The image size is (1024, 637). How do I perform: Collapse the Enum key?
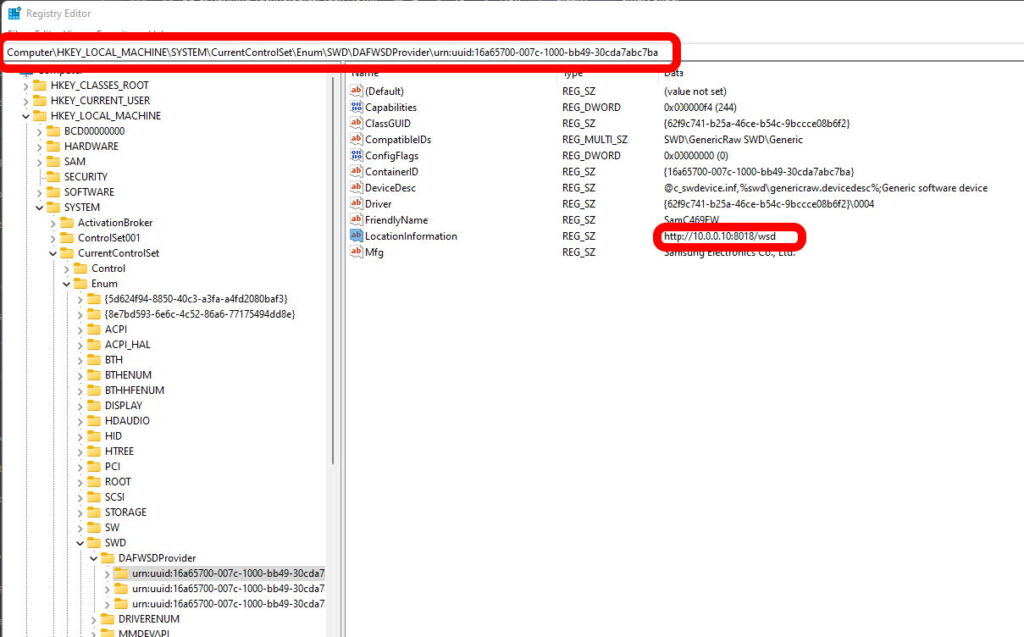click(66, 284)
